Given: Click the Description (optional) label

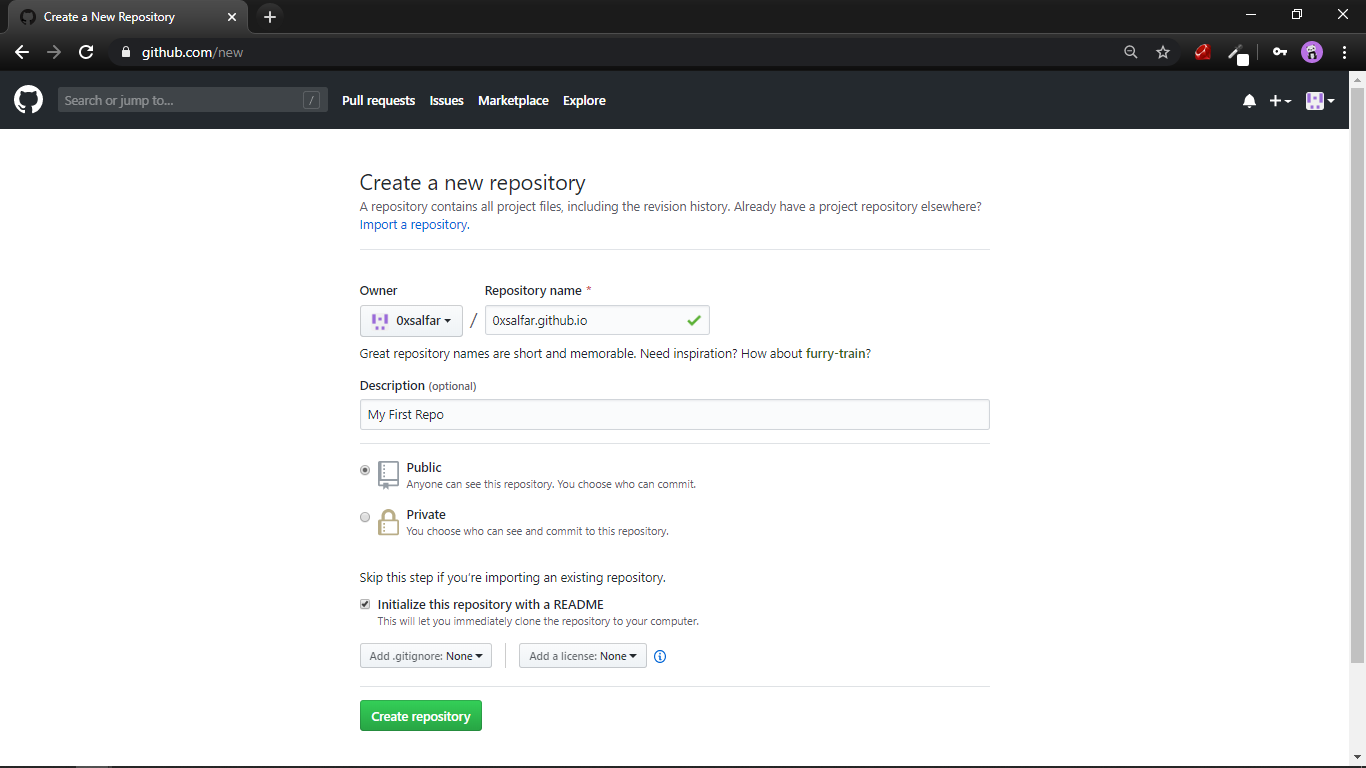Looking at the screenshot, I should coord(418,385).
